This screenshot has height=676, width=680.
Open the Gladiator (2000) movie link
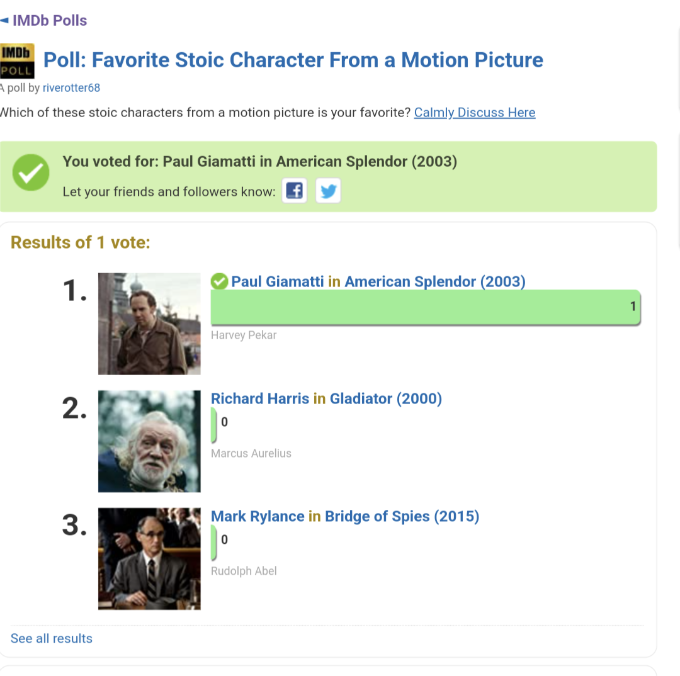pyautogui.click(x=386, y=399)
